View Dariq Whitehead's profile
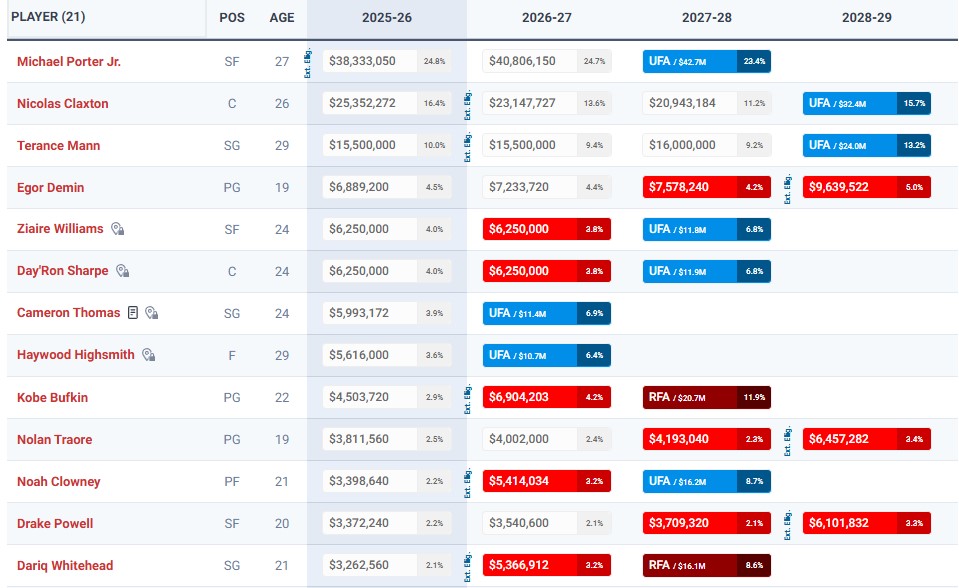Screen dimensions: 959x588 (64, 565)
